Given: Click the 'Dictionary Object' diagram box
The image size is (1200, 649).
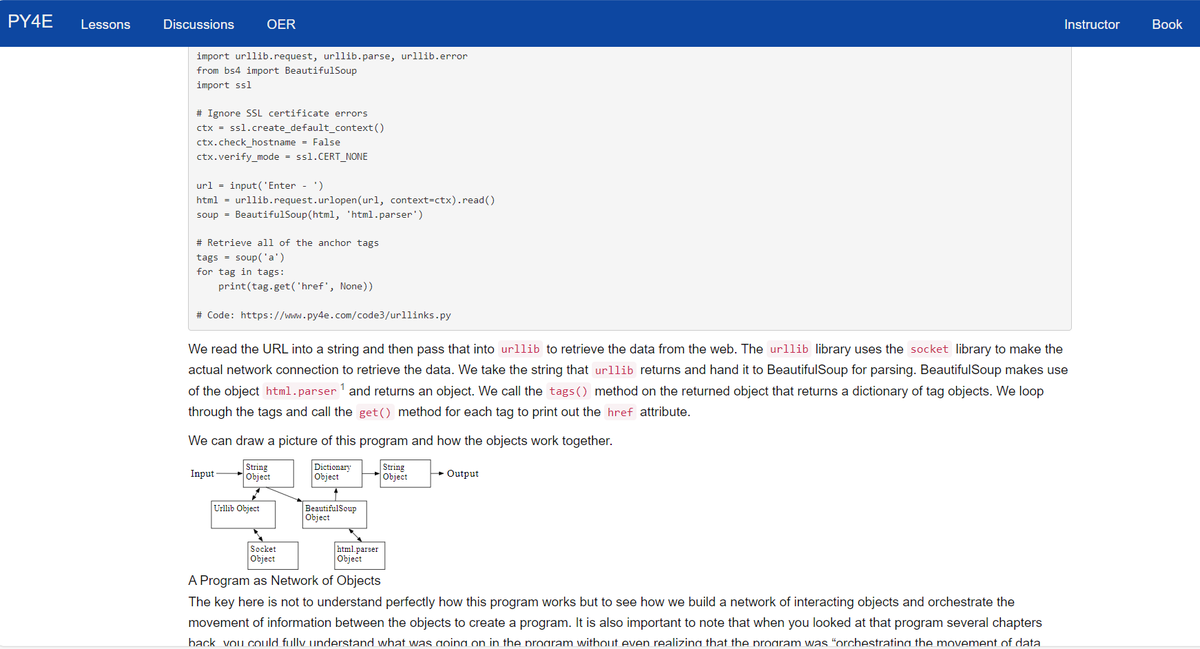Looking at the screenshot, I should coord(338,473).
